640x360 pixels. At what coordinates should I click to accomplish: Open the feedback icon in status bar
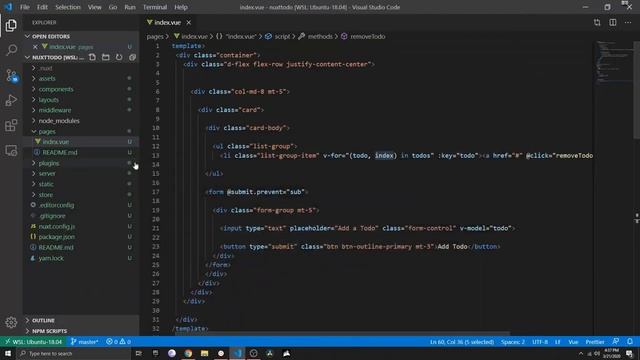pyautogui.click(x=616, y=342)
